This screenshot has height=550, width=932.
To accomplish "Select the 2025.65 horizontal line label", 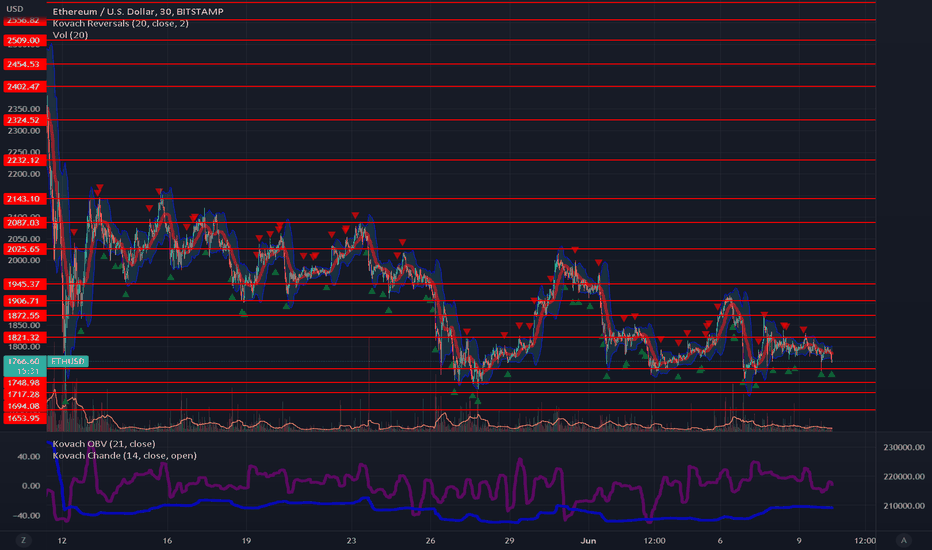I will tap(25, 249).
